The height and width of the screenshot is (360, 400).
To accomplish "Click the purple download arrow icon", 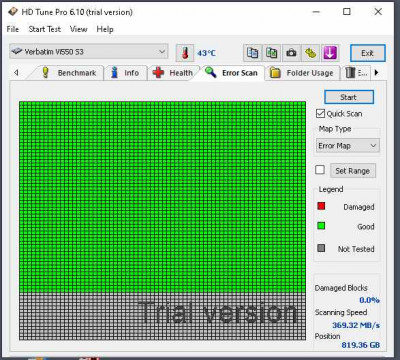I will [330, 53].
